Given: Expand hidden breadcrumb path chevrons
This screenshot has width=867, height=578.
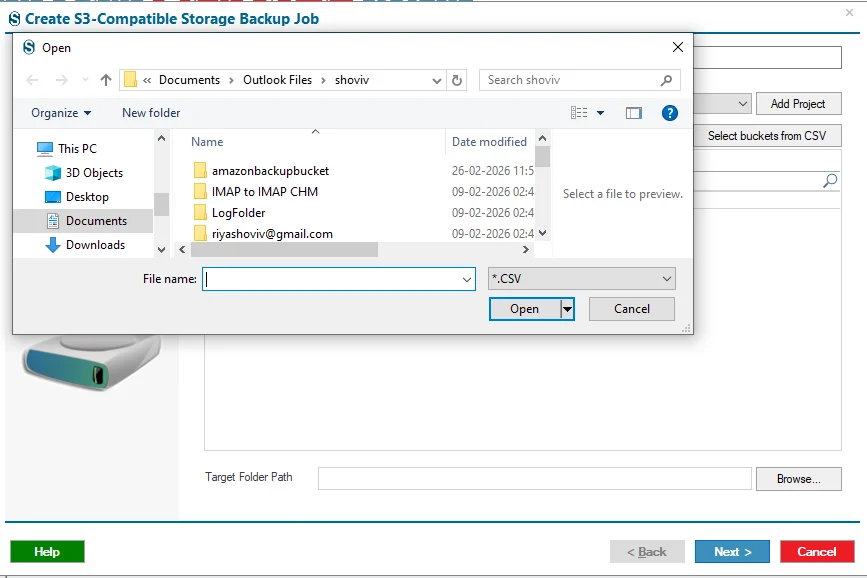Looking at the screenshot, I should [x=147, y=80].
